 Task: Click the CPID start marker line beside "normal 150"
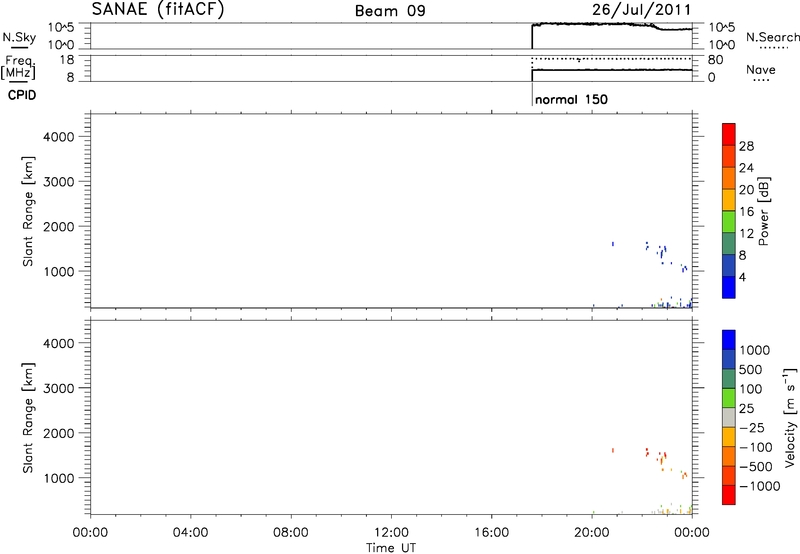pos(532,95)
